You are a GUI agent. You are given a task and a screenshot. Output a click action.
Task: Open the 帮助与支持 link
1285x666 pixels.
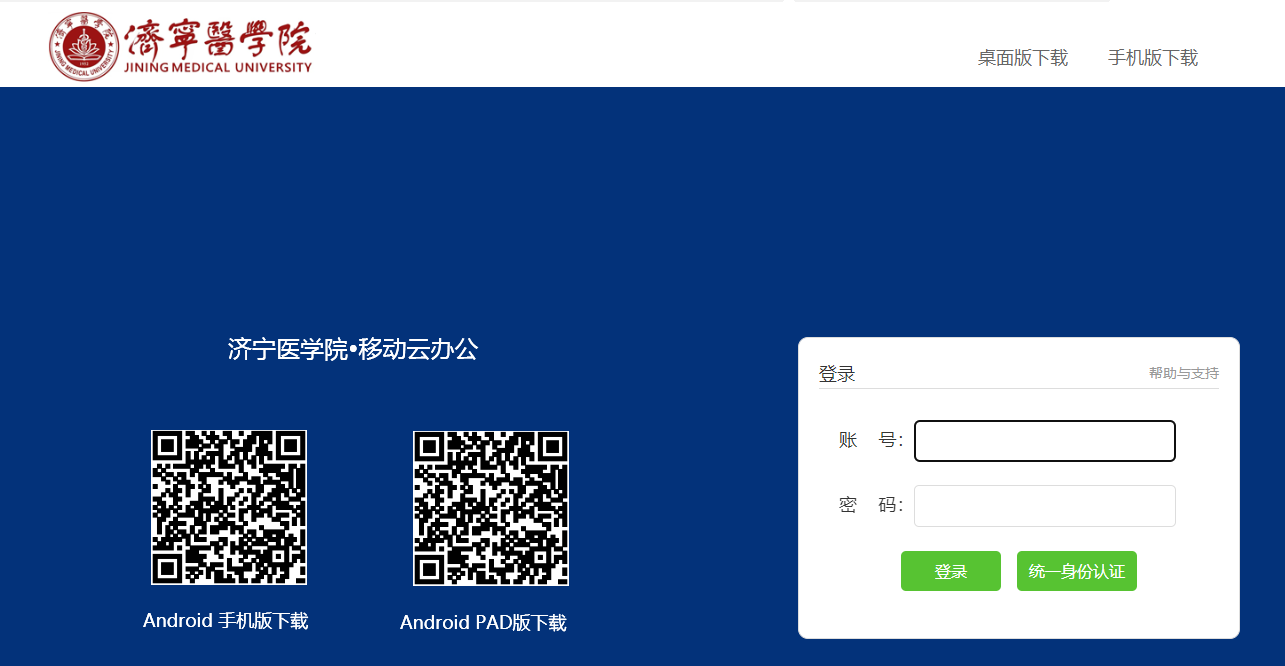(x=1184, y=373)
